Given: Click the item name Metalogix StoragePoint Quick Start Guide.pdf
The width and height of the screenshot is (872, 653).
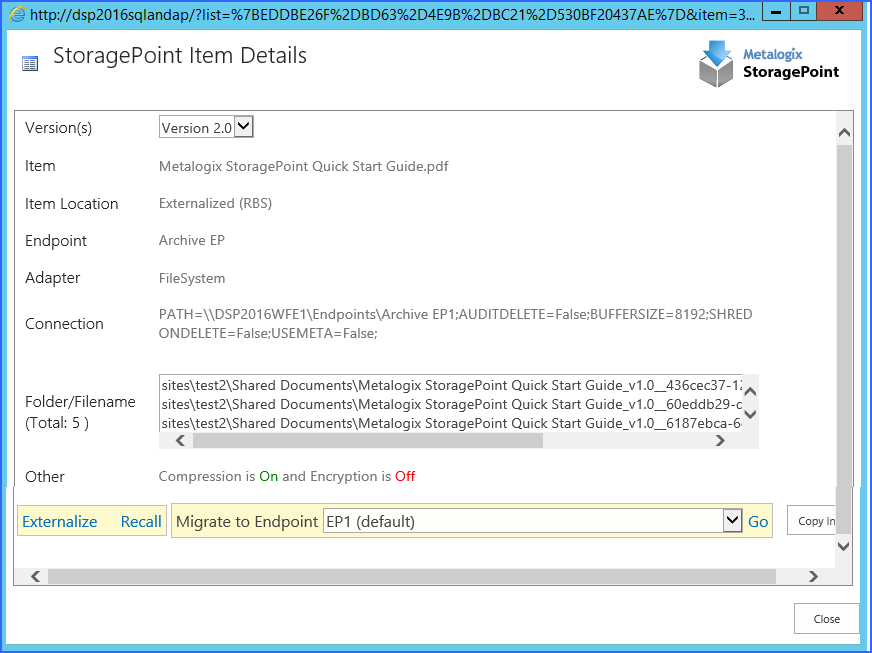Looking at the screenshot, I should pos(304,166).
